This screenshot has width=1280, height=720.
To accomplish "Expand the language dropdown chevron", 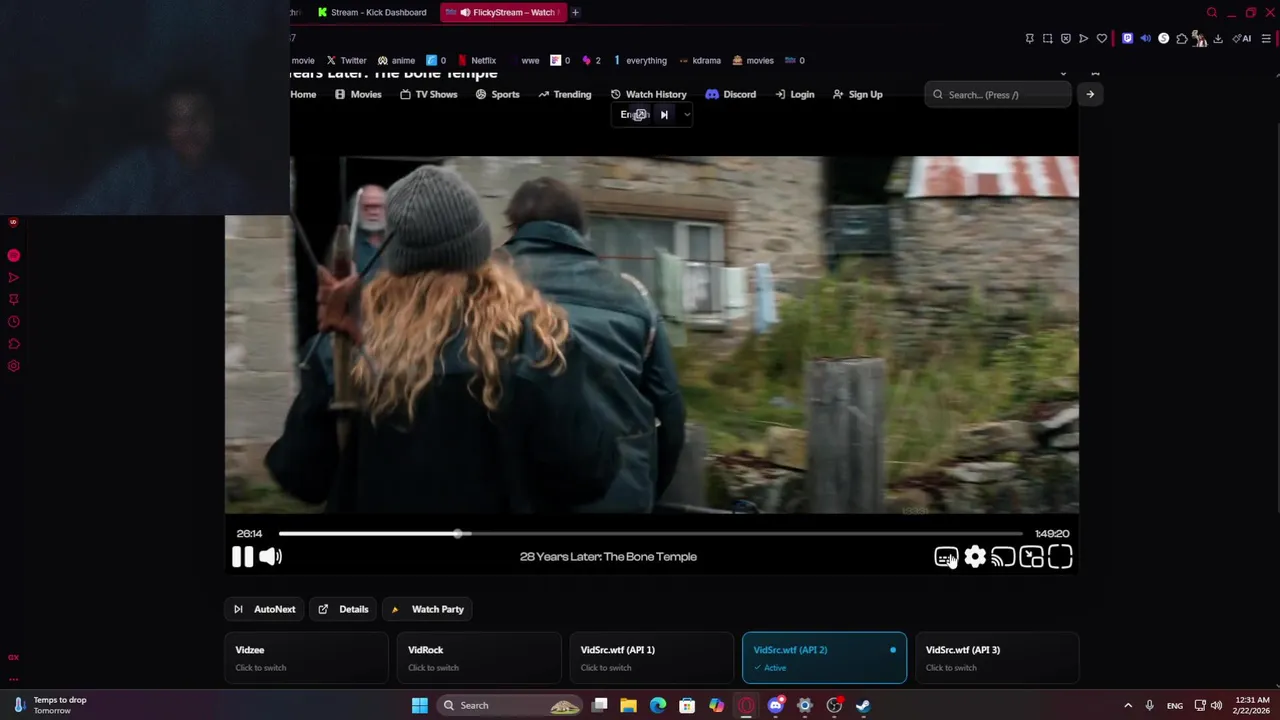I will point(686,115).
